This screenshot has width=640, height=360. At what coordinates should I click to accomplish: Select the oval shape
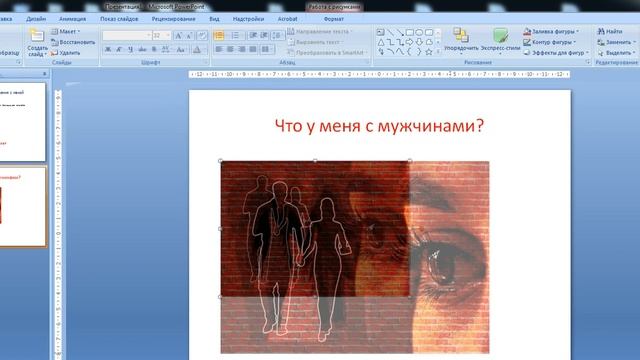[x=419, y=32]
